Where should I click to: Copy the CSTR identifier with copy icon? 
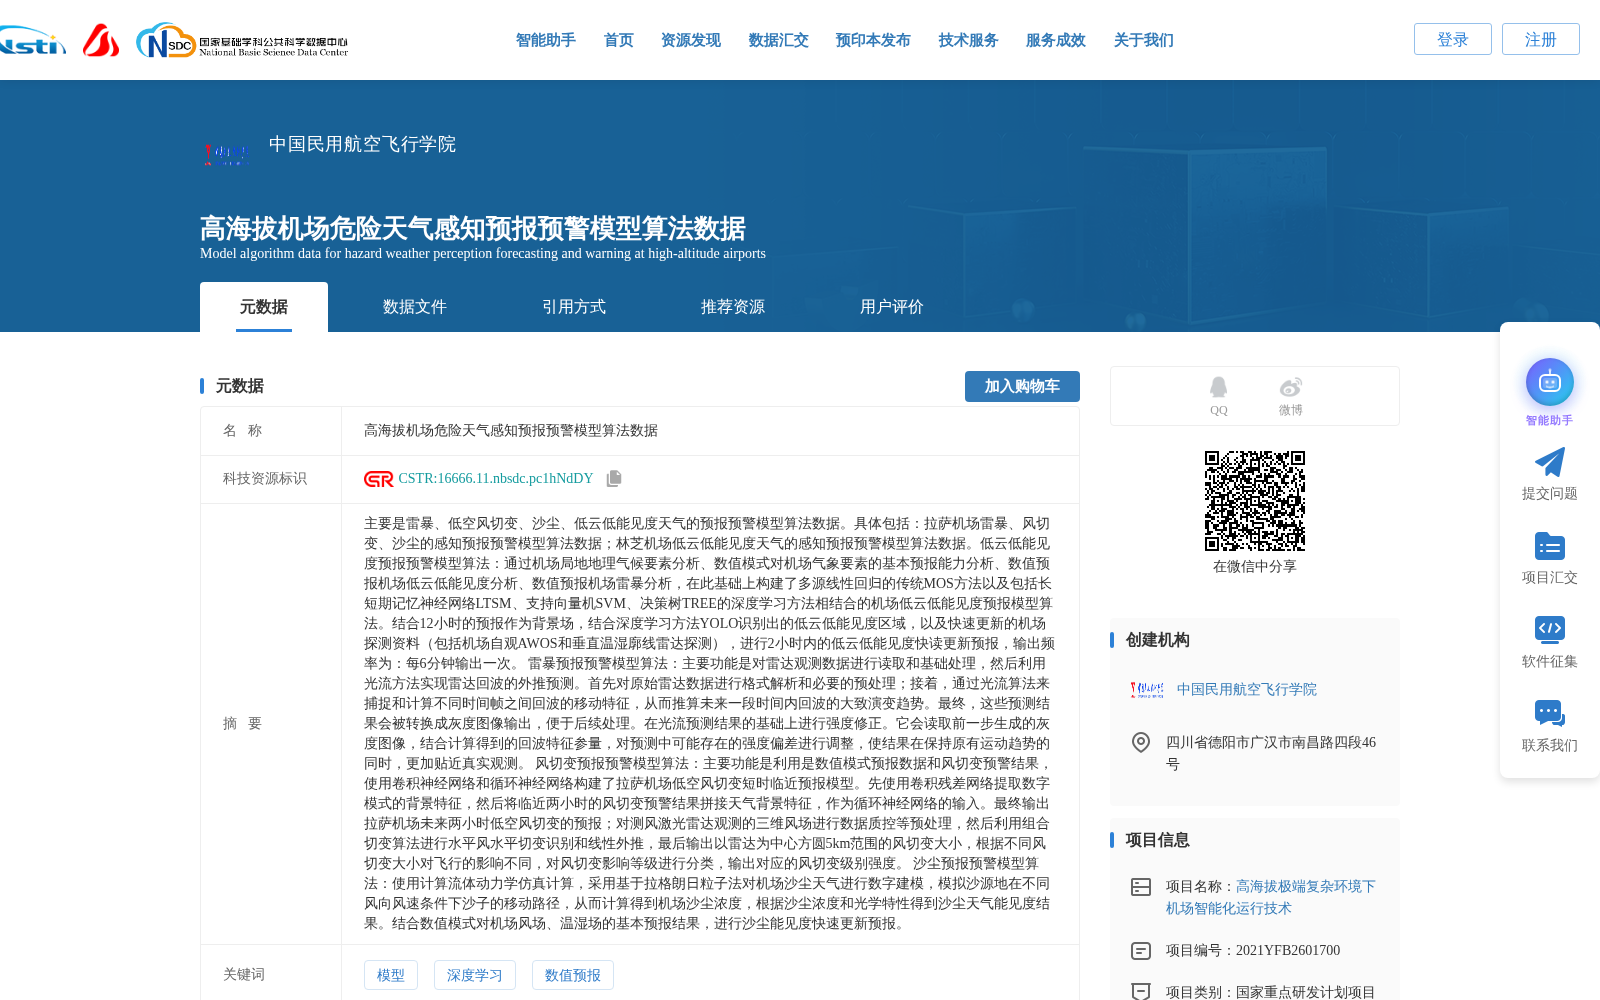(614, 479)
